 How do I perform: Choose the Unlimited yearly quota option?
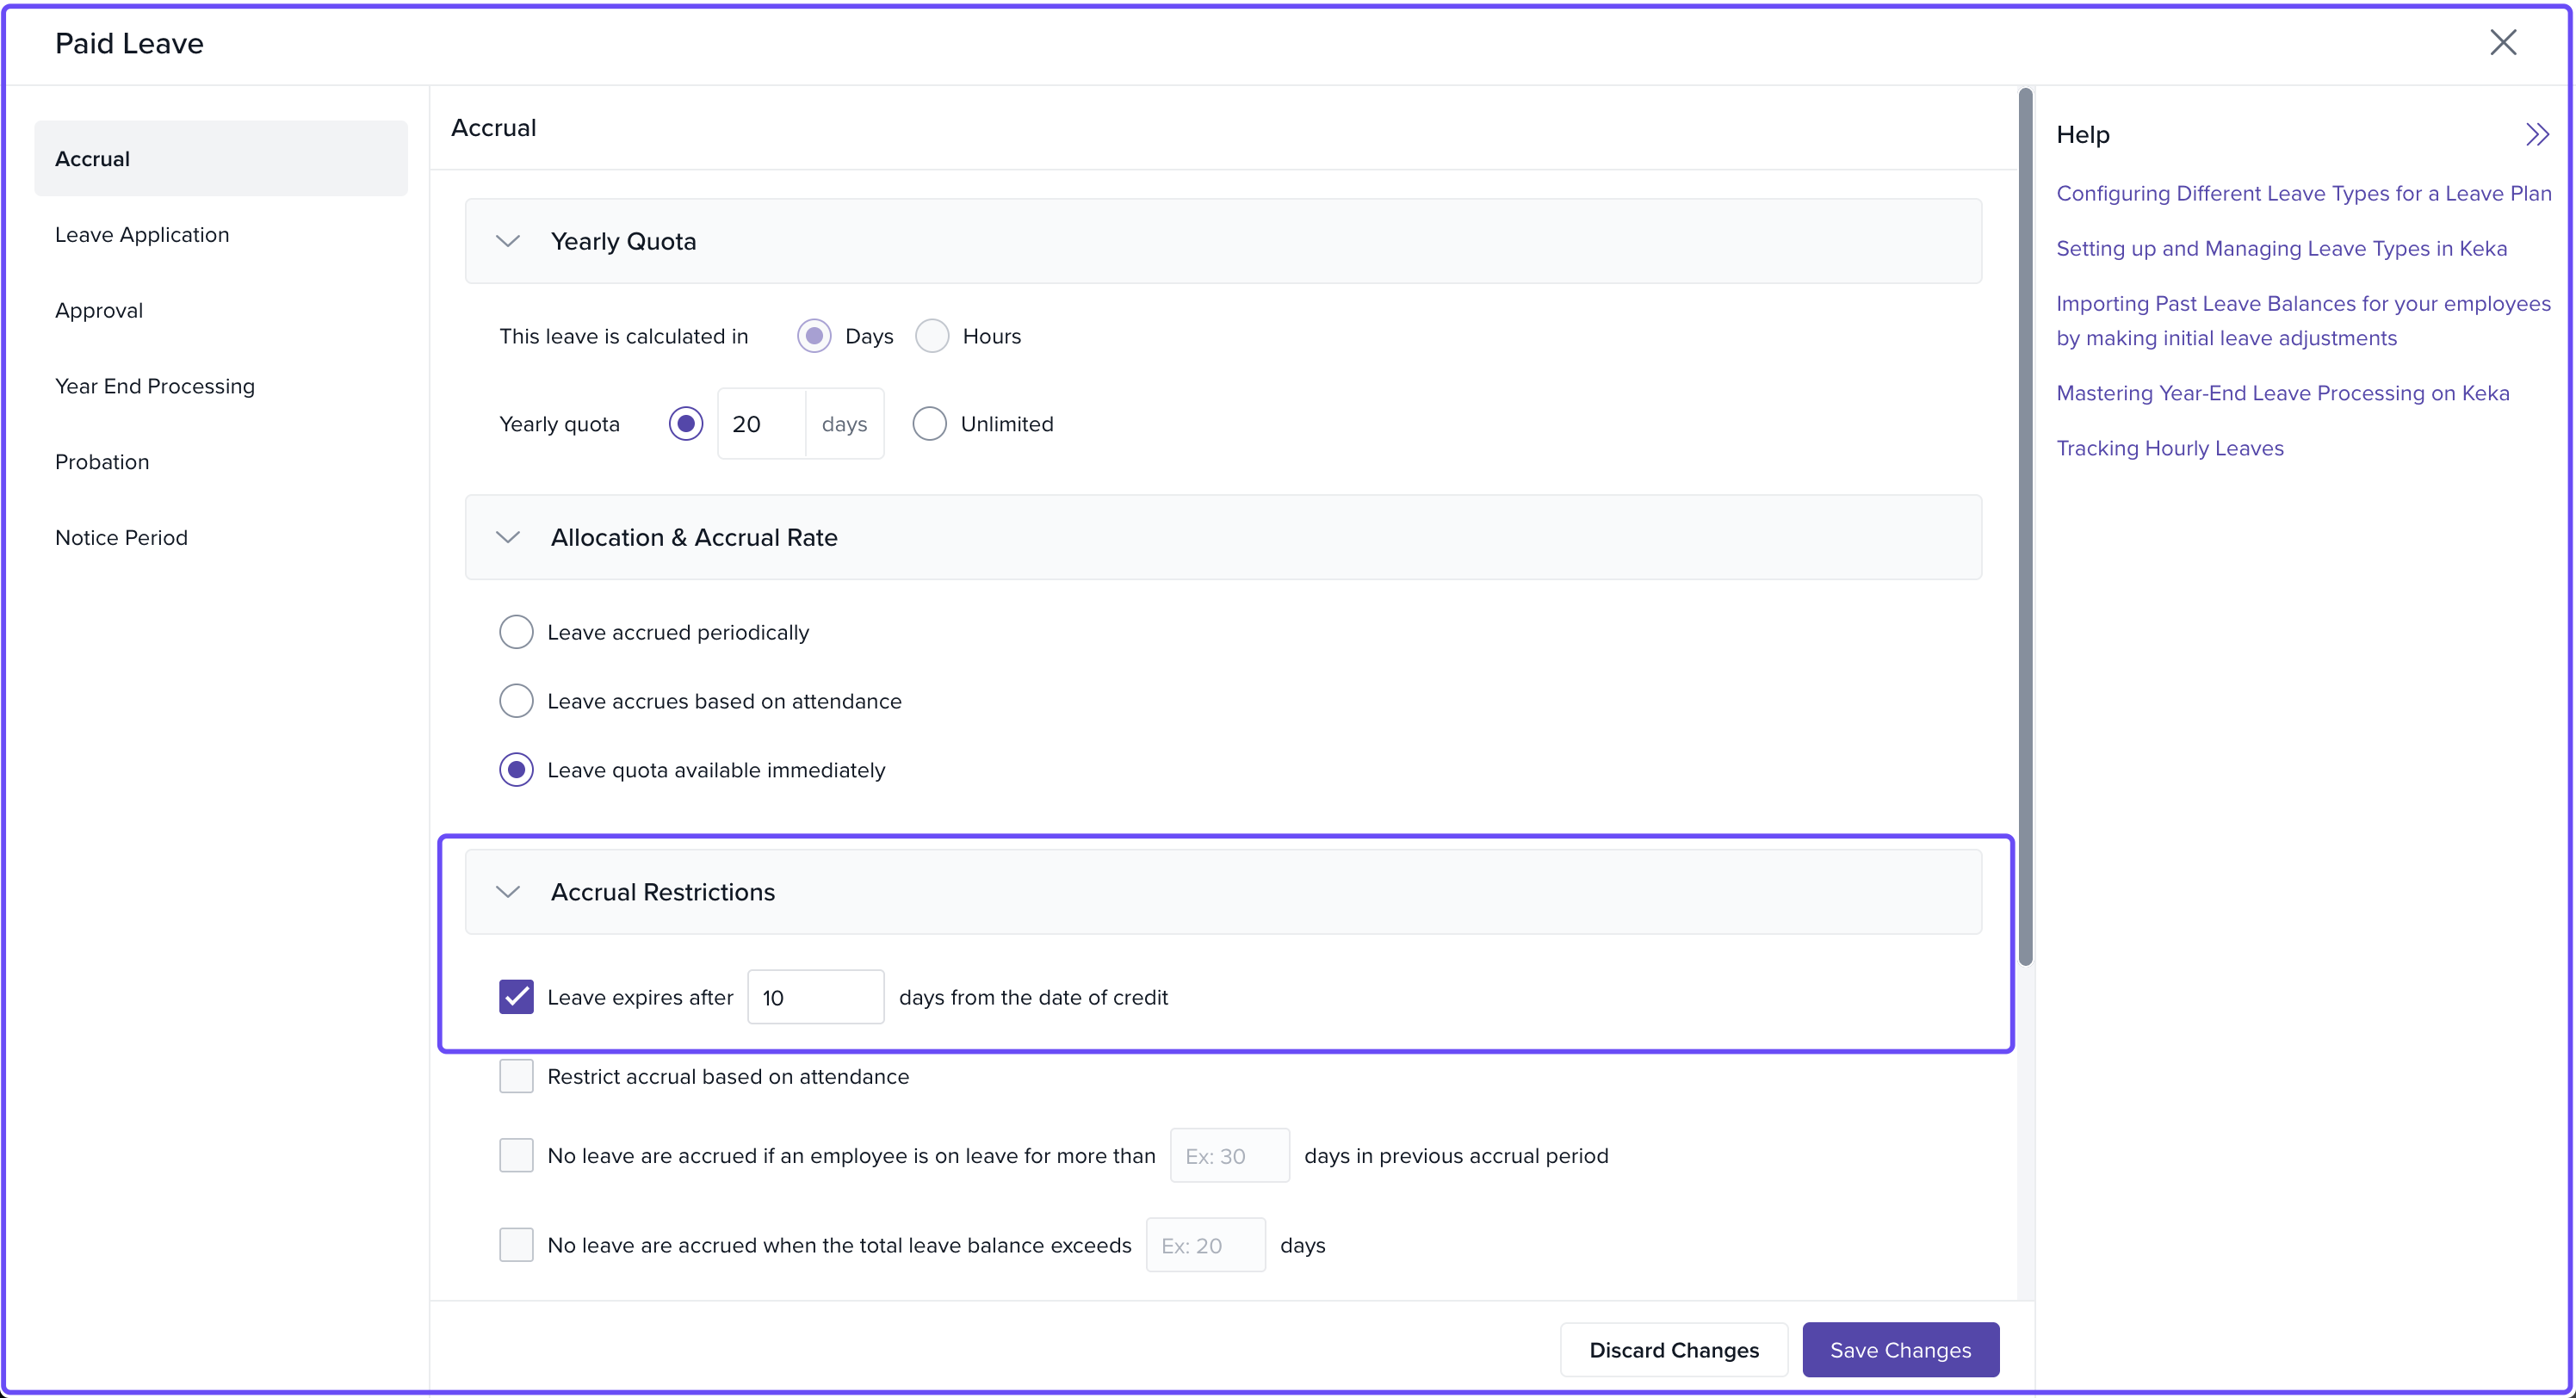point(929,424)
